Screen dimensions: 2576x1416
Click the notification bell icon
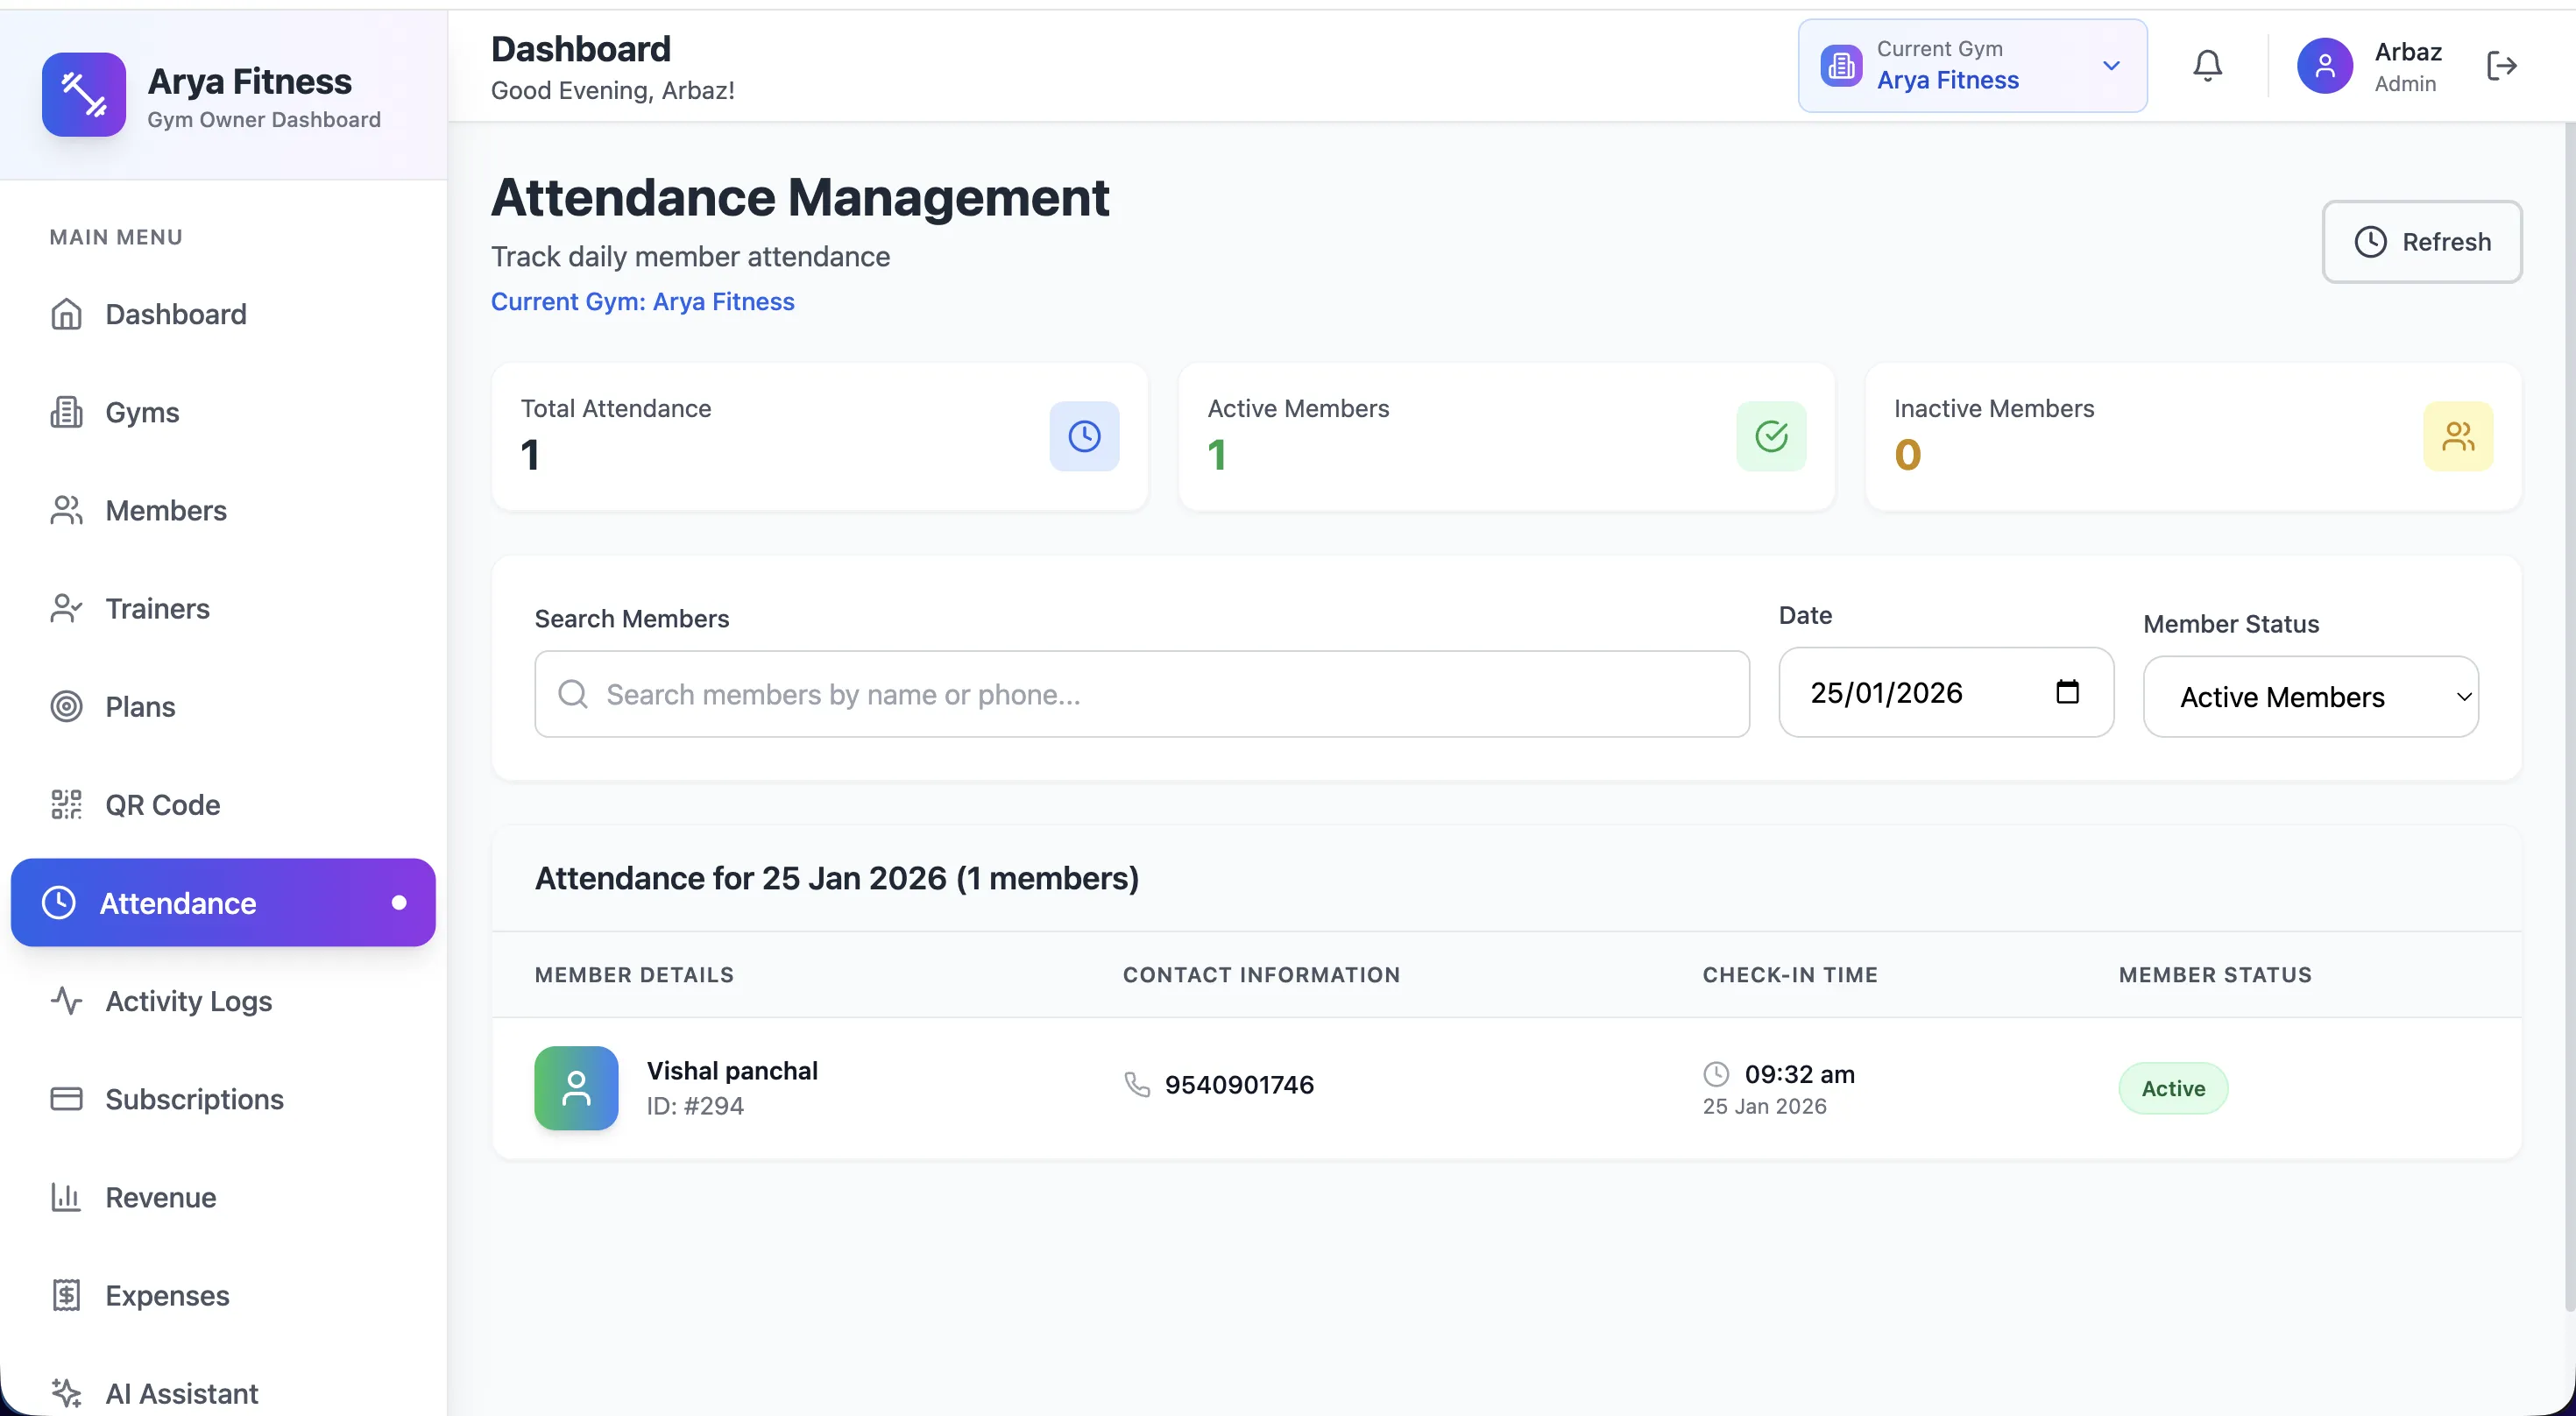[2206, 65]
